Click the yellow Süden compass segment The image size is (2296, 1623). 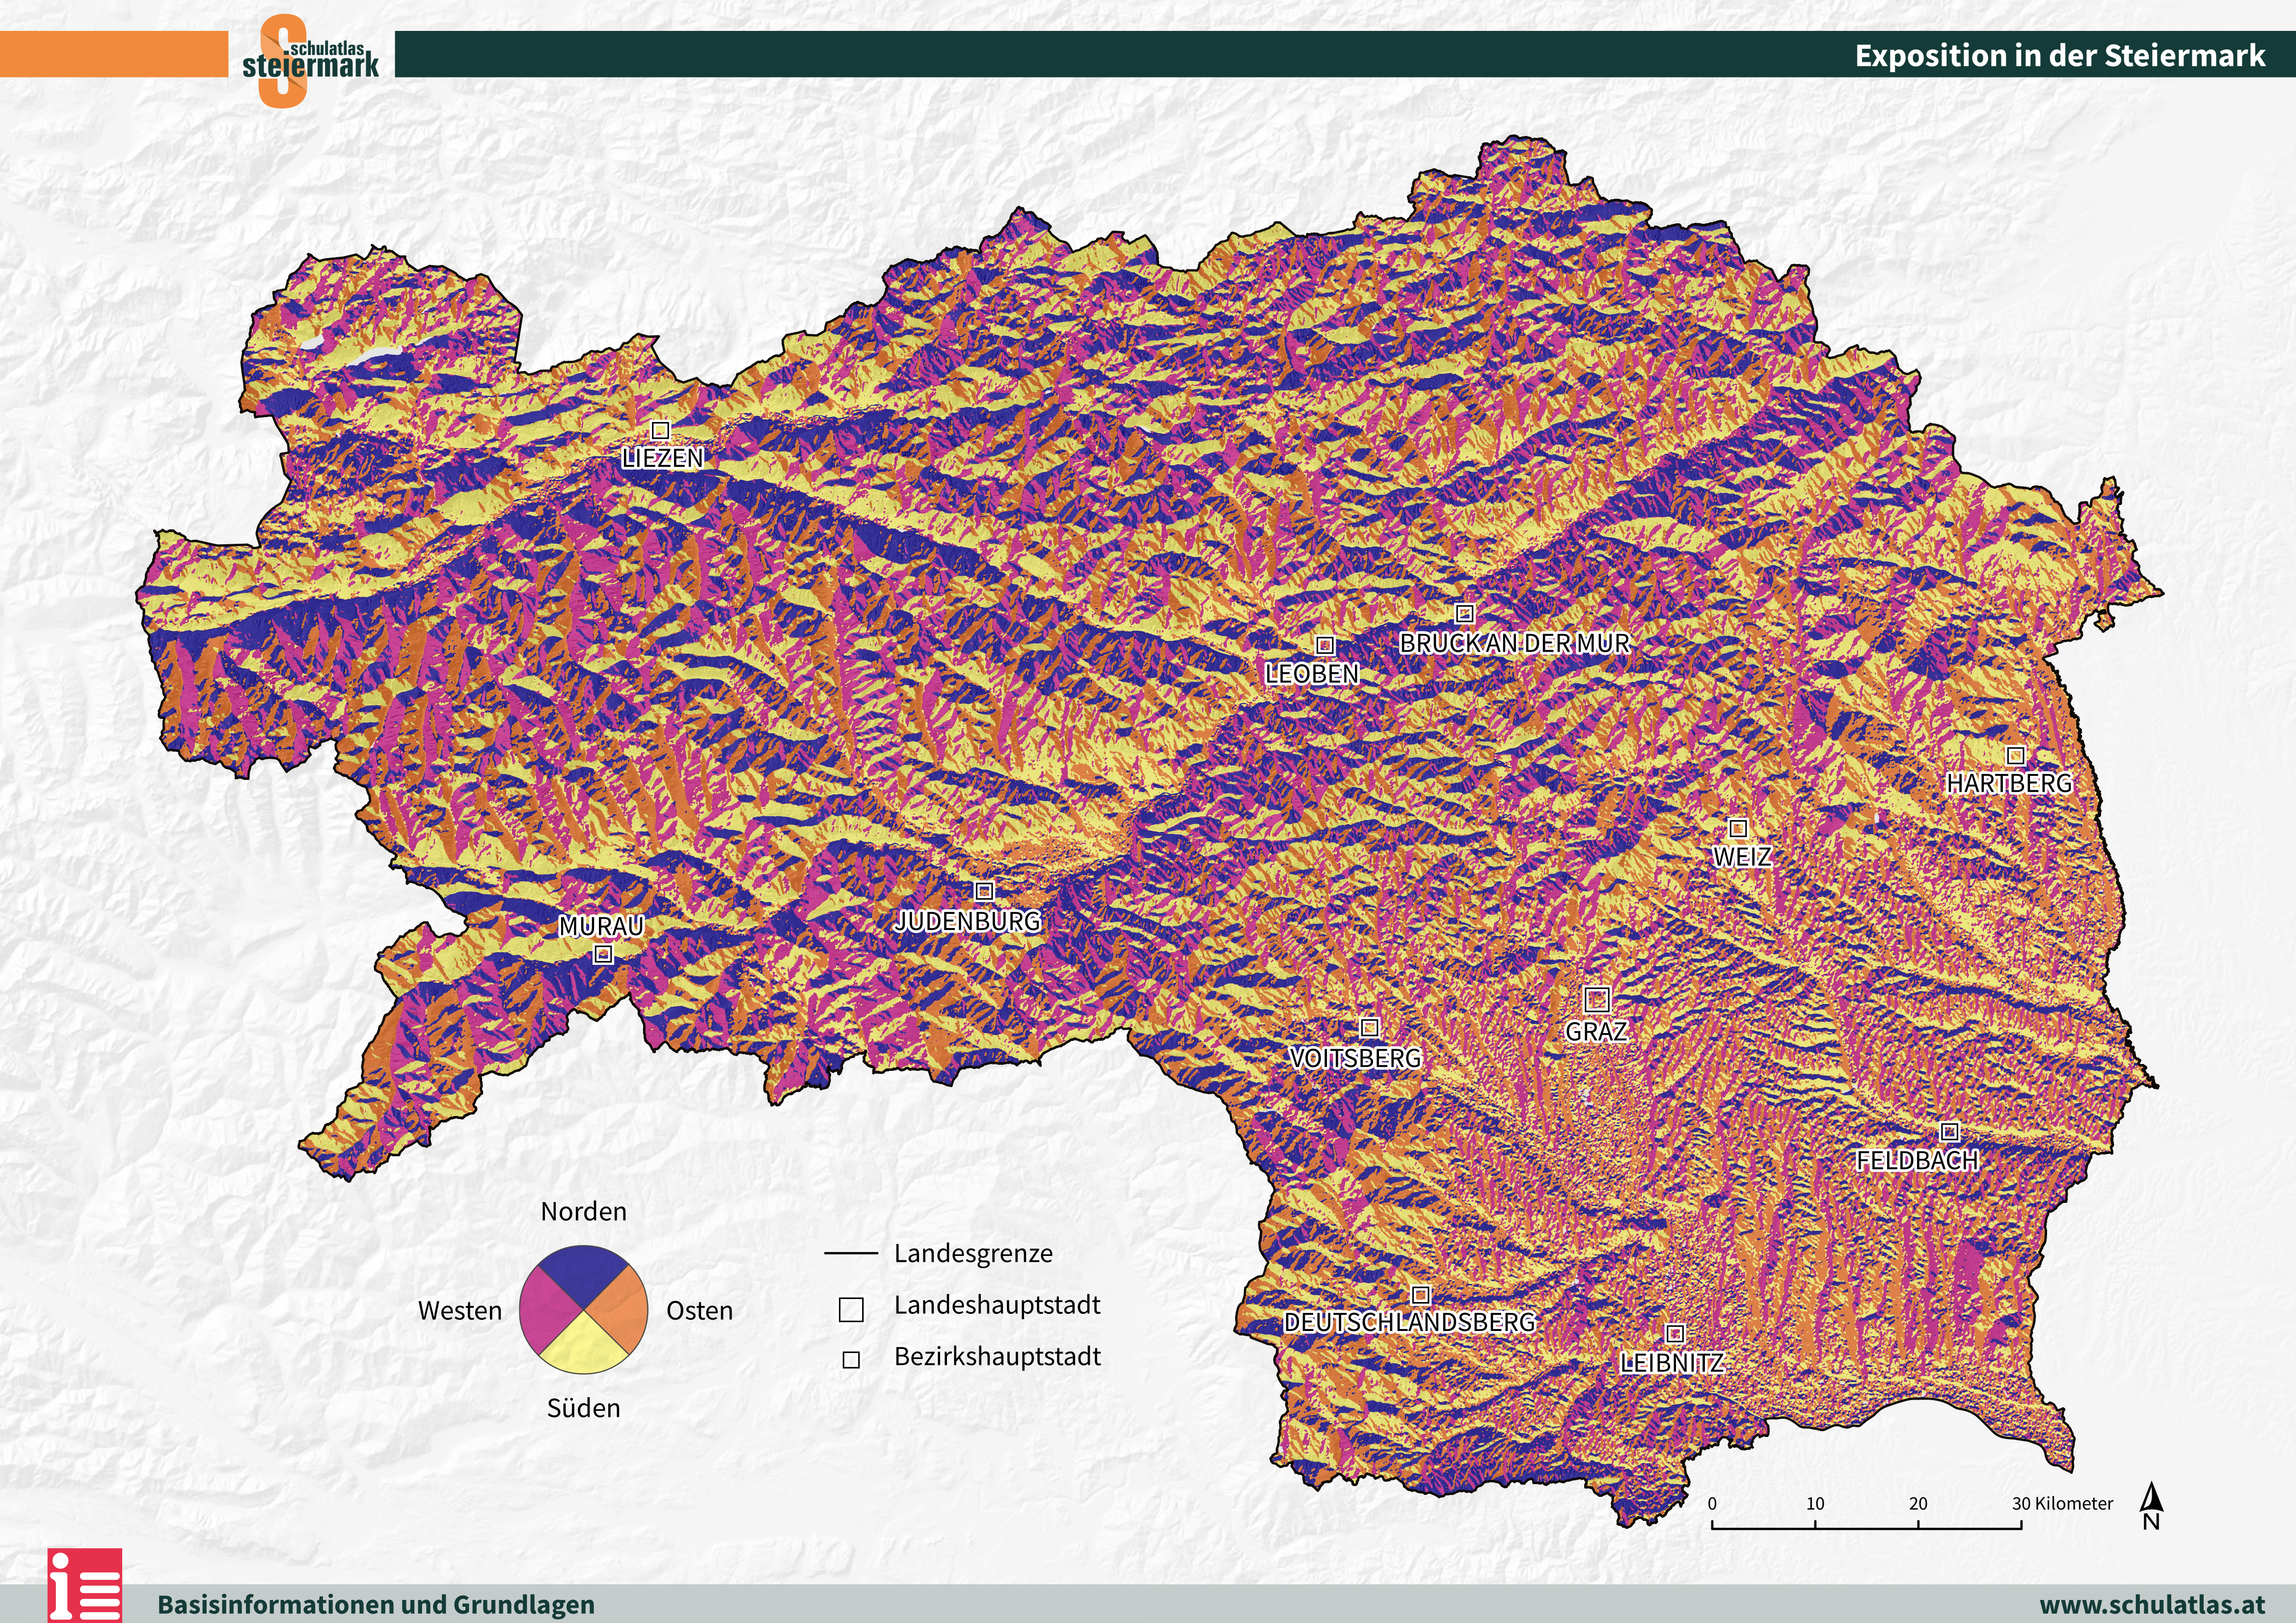click(584, 1345)
